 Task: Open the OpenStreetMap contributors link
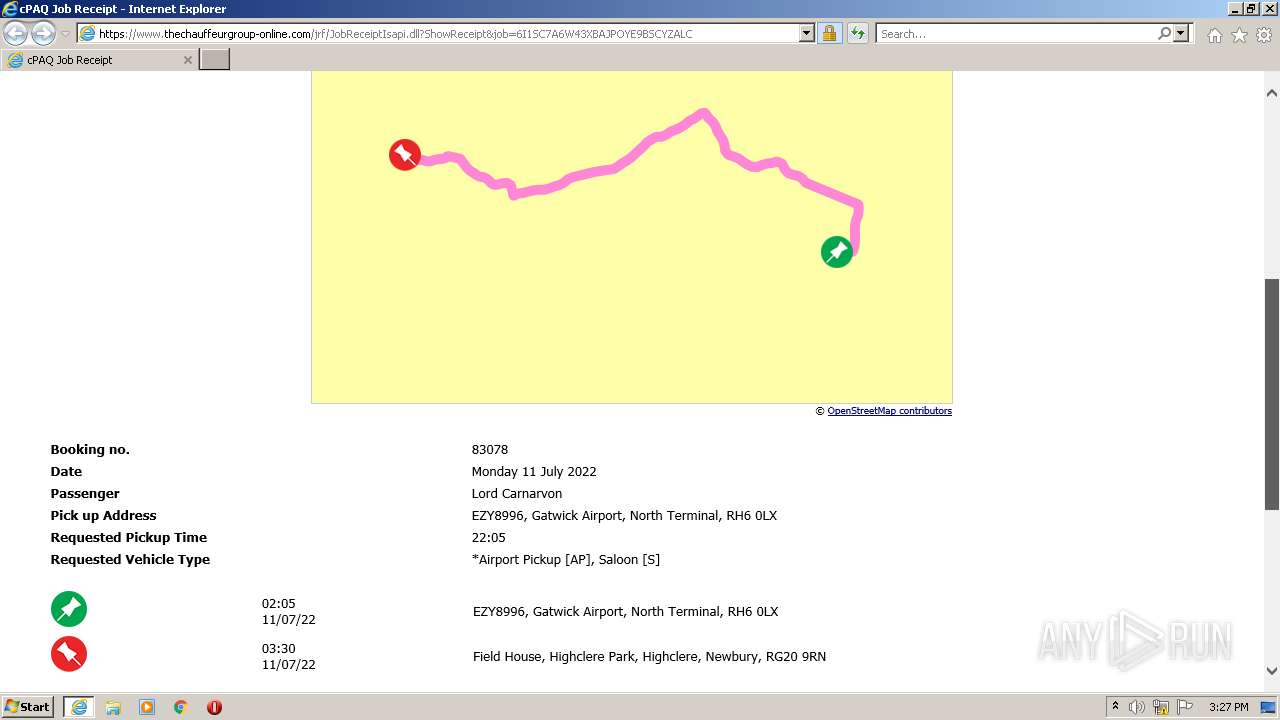[x=889, y=411]
